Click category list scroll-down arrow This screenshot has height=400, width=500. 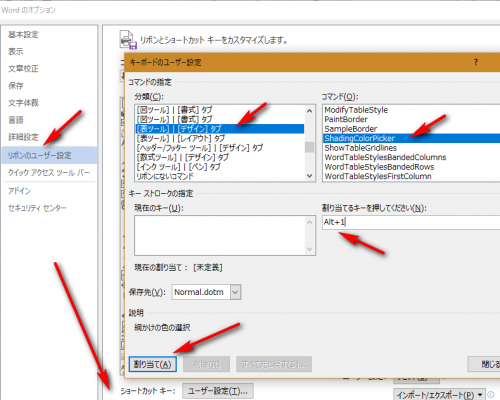pos(310,176)
